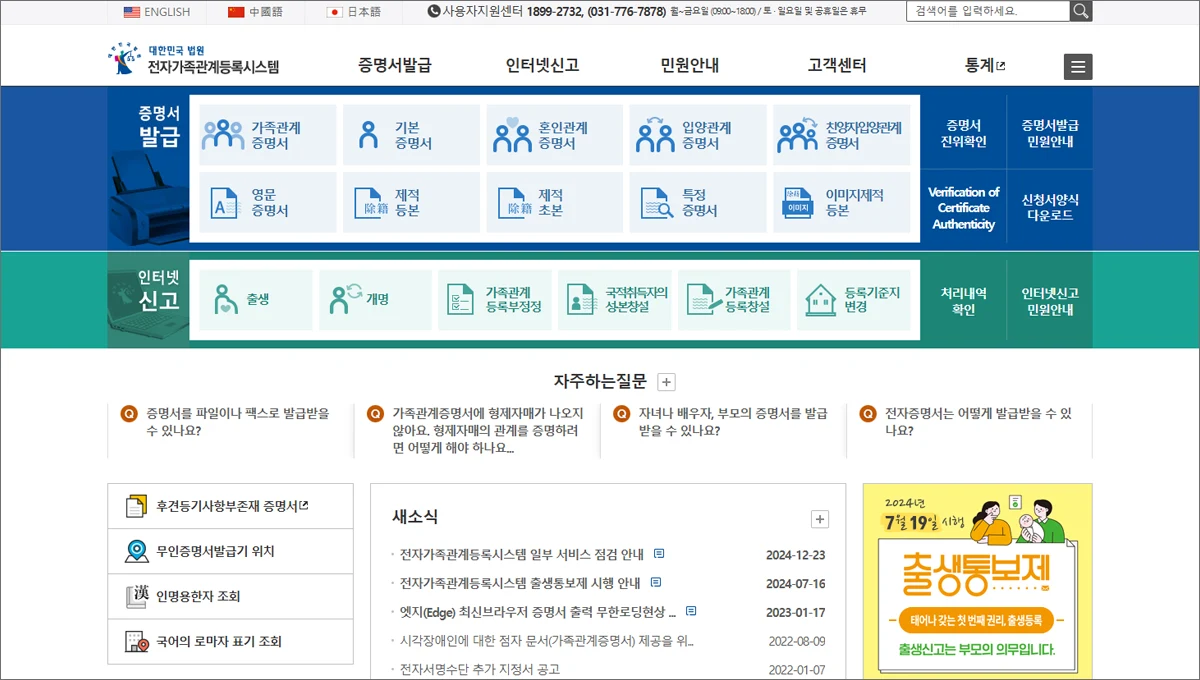The width and height of the screenshot is (1200, 680).
Task: Open FAQ about 형제자매 on 가족관계증명서
Action: pyautogui.click(x=488, y=430)
